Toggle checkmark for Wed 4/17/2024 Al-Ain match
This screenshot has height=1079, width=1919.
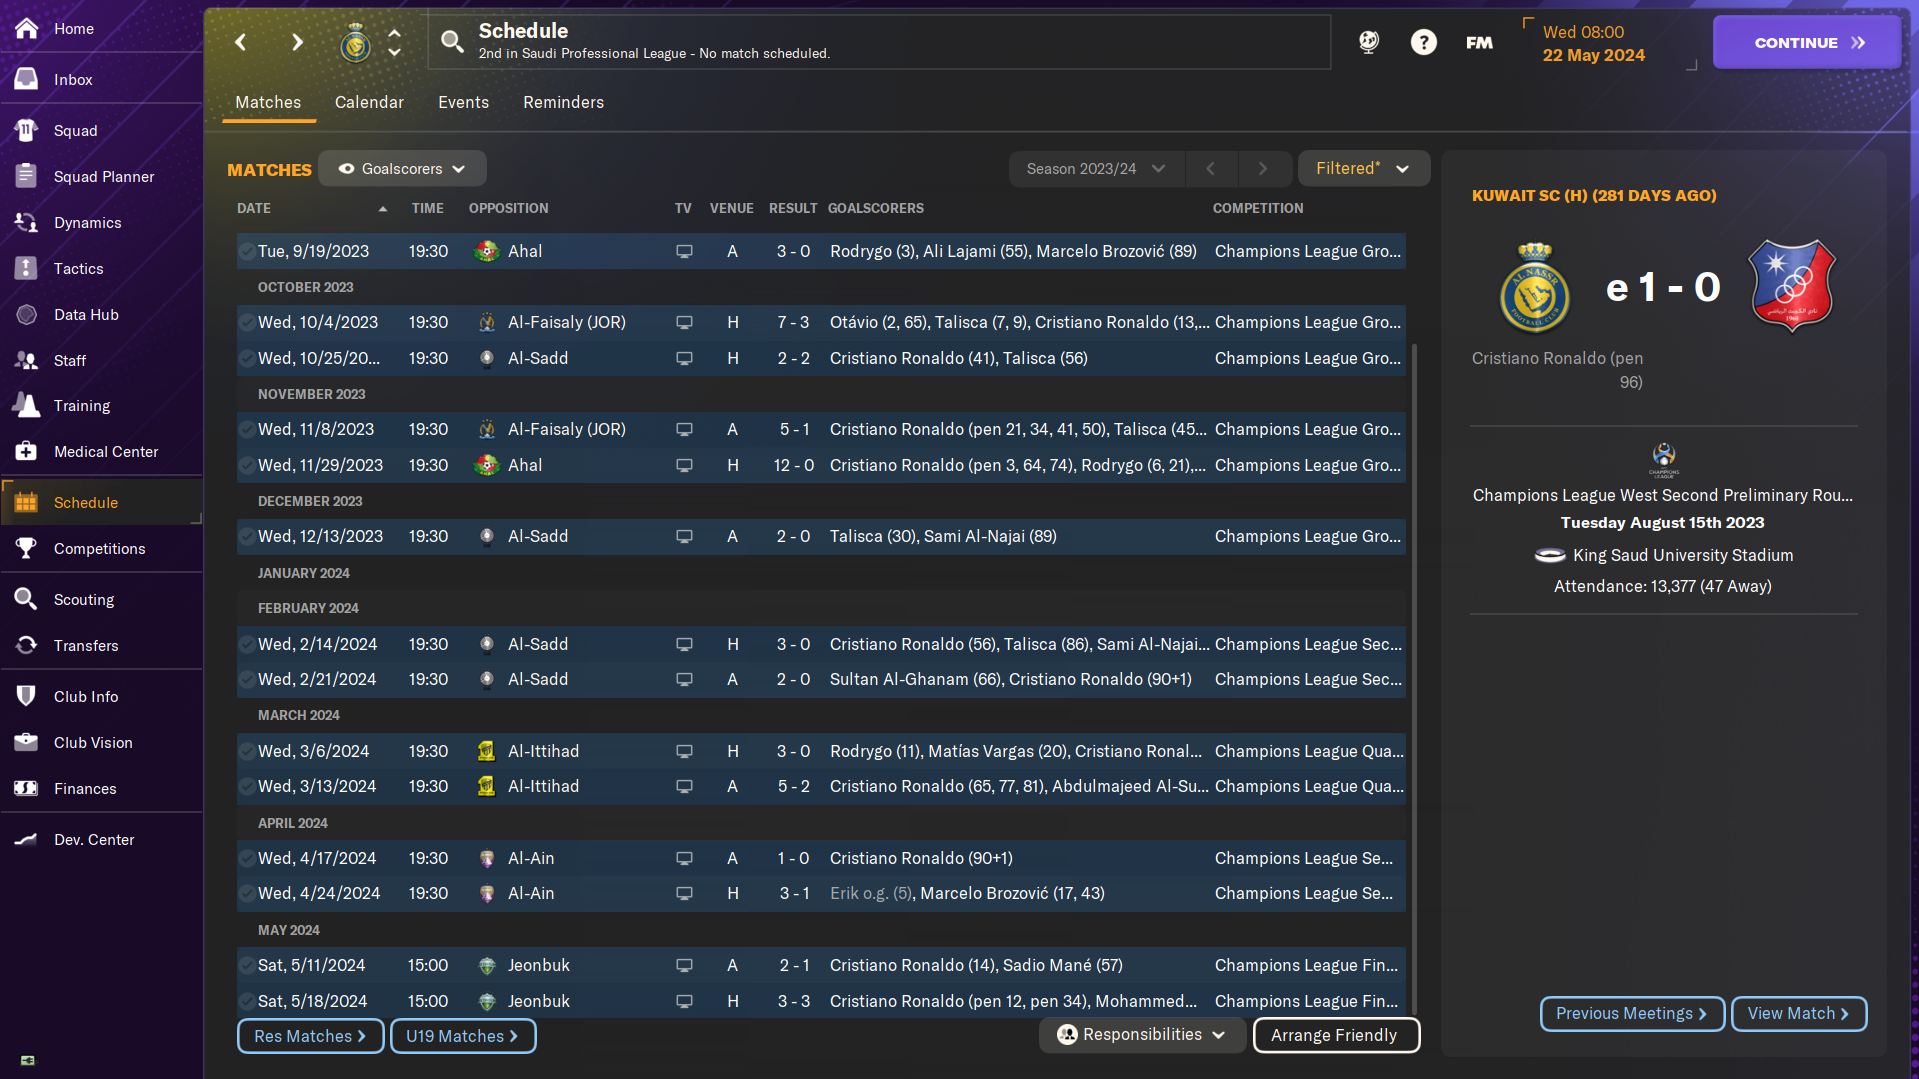click(x=246, y=859)
